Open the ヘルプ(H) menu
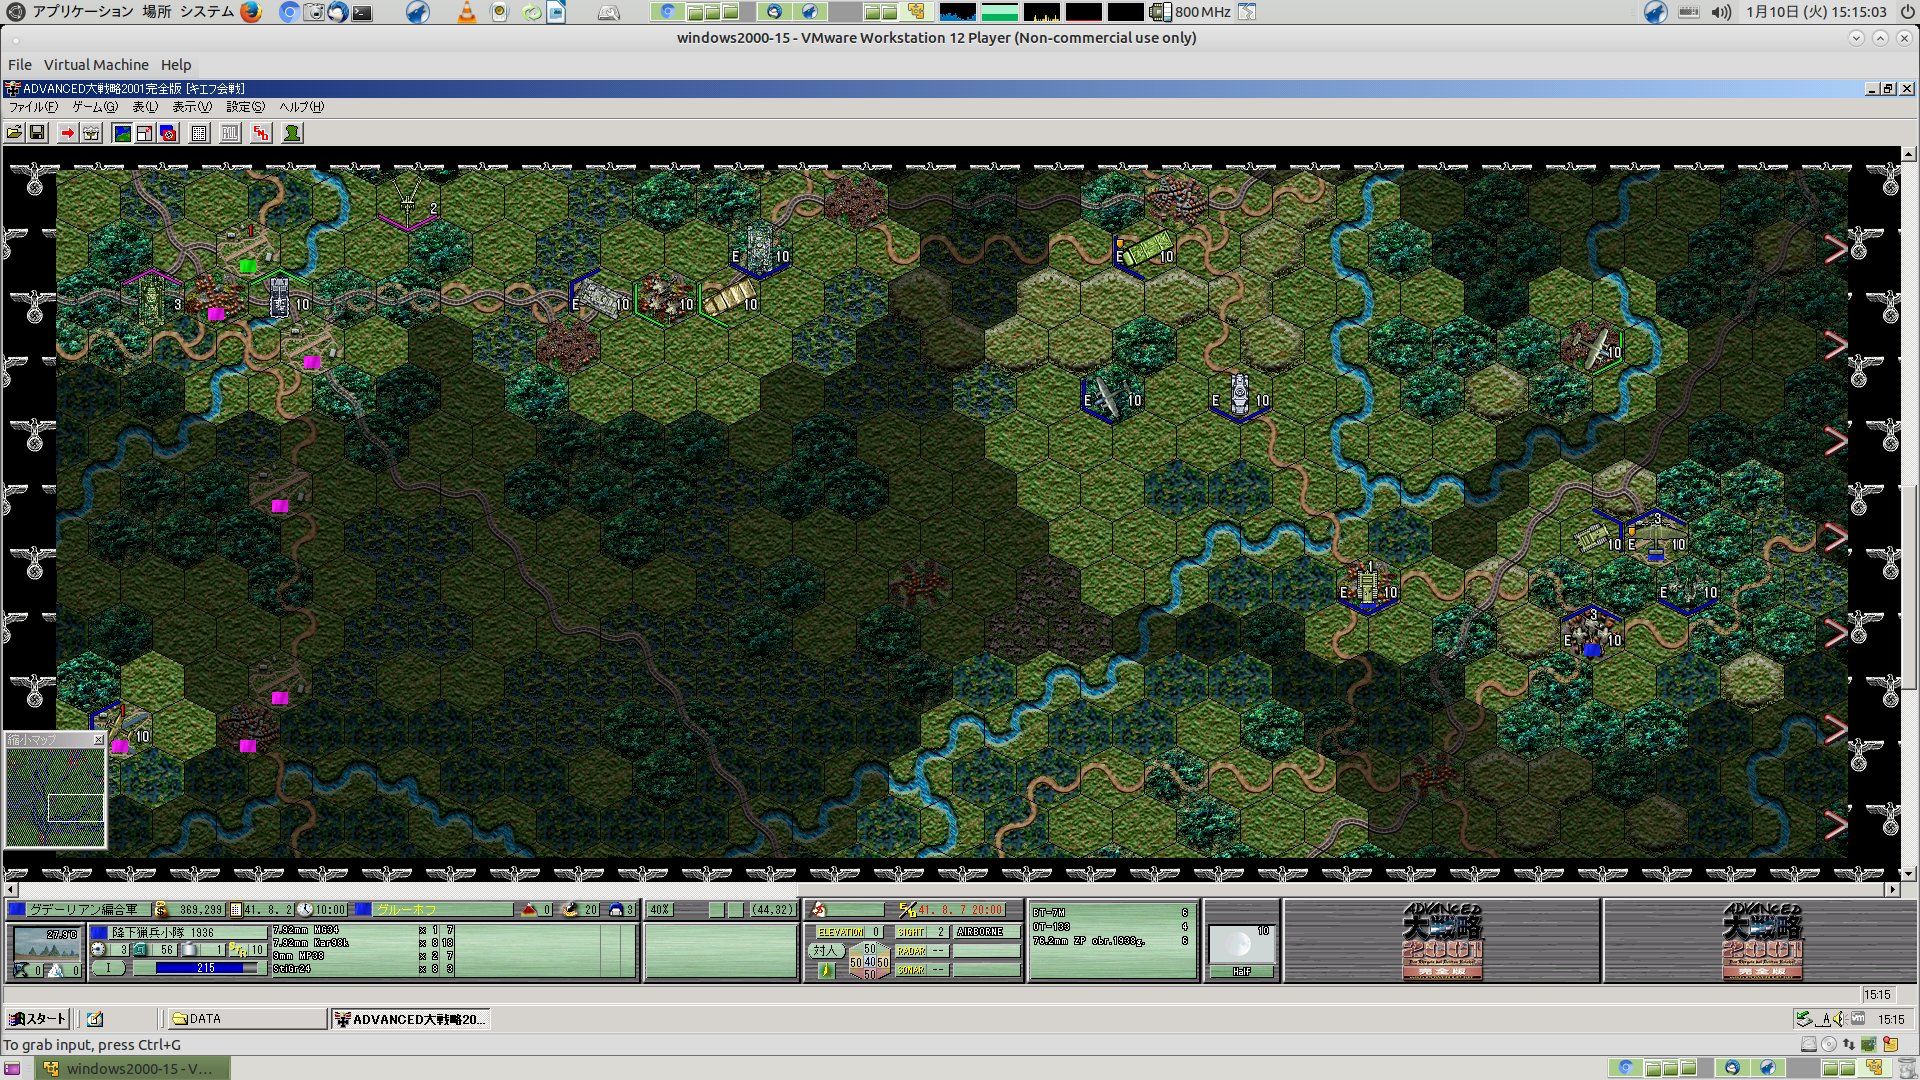 [301, 107]
